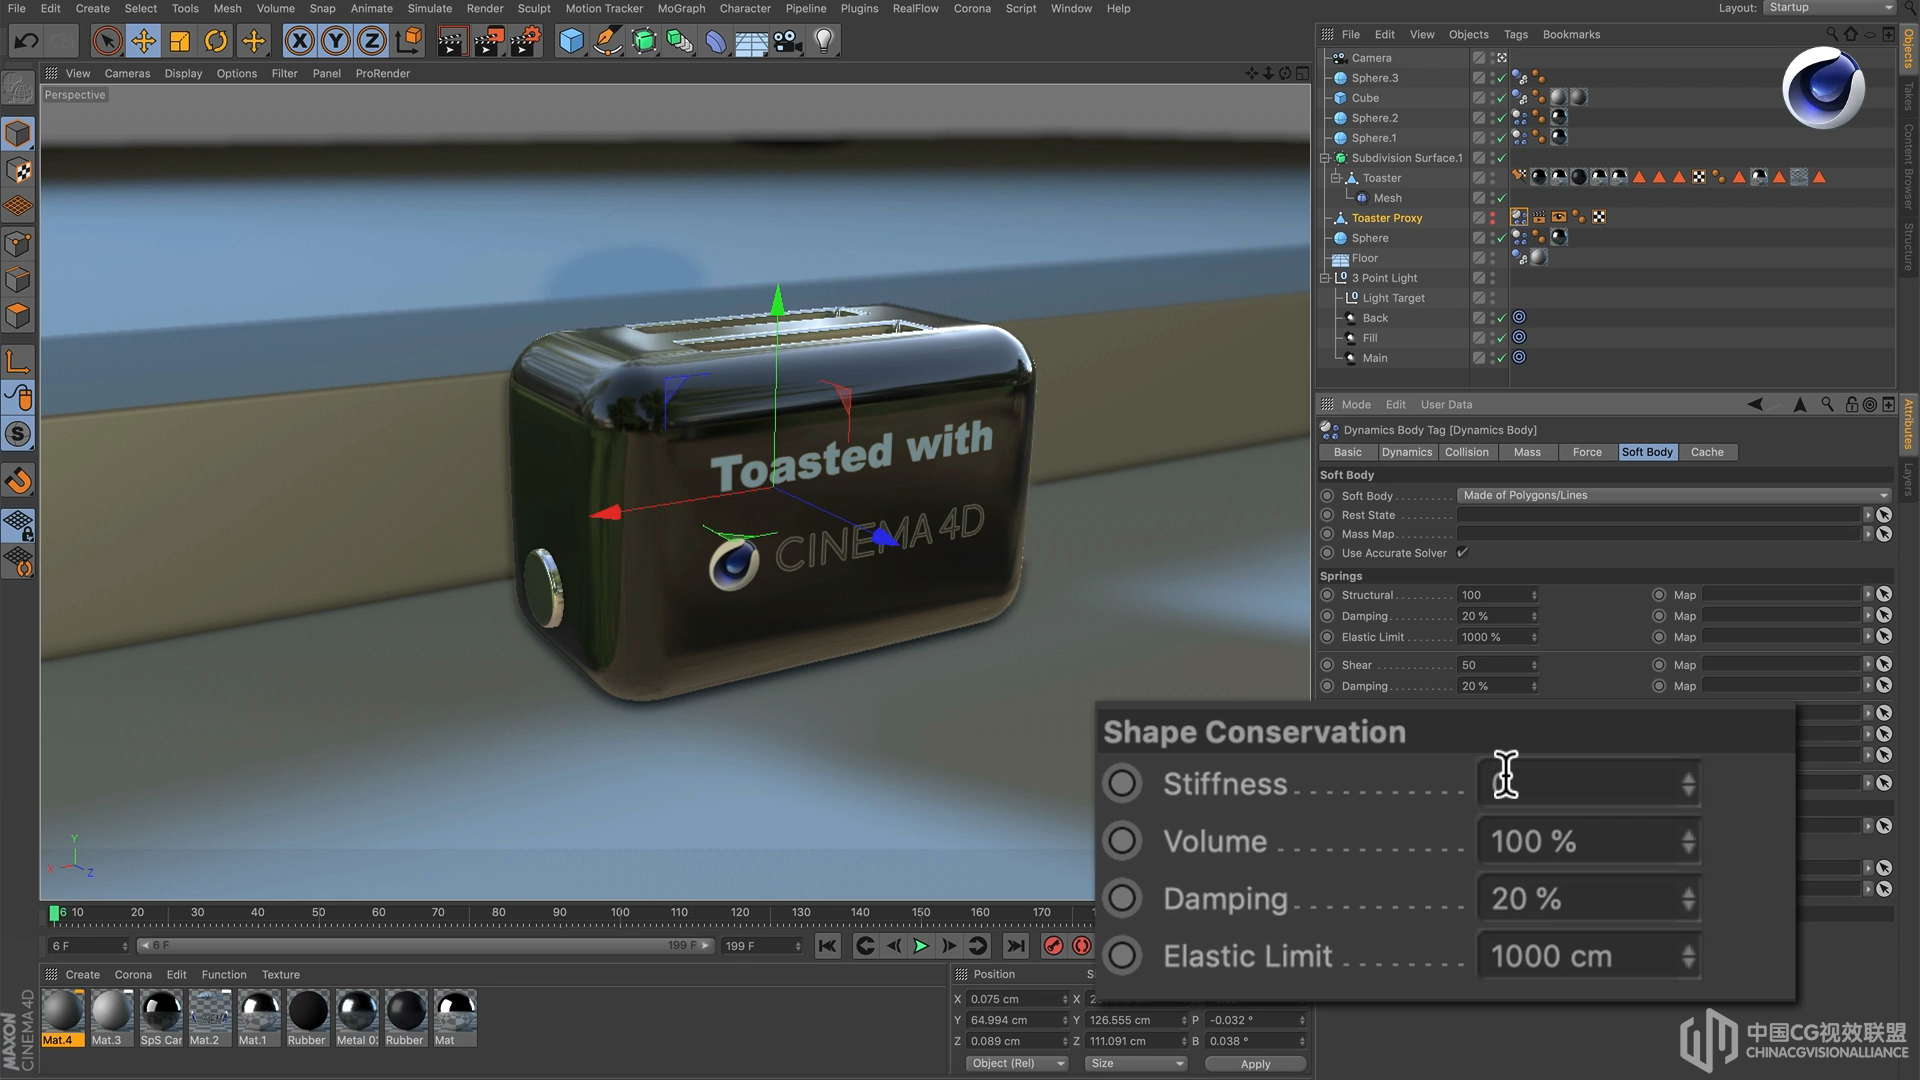
Task: Open the MoGraph menu
Action: point(681,8)
